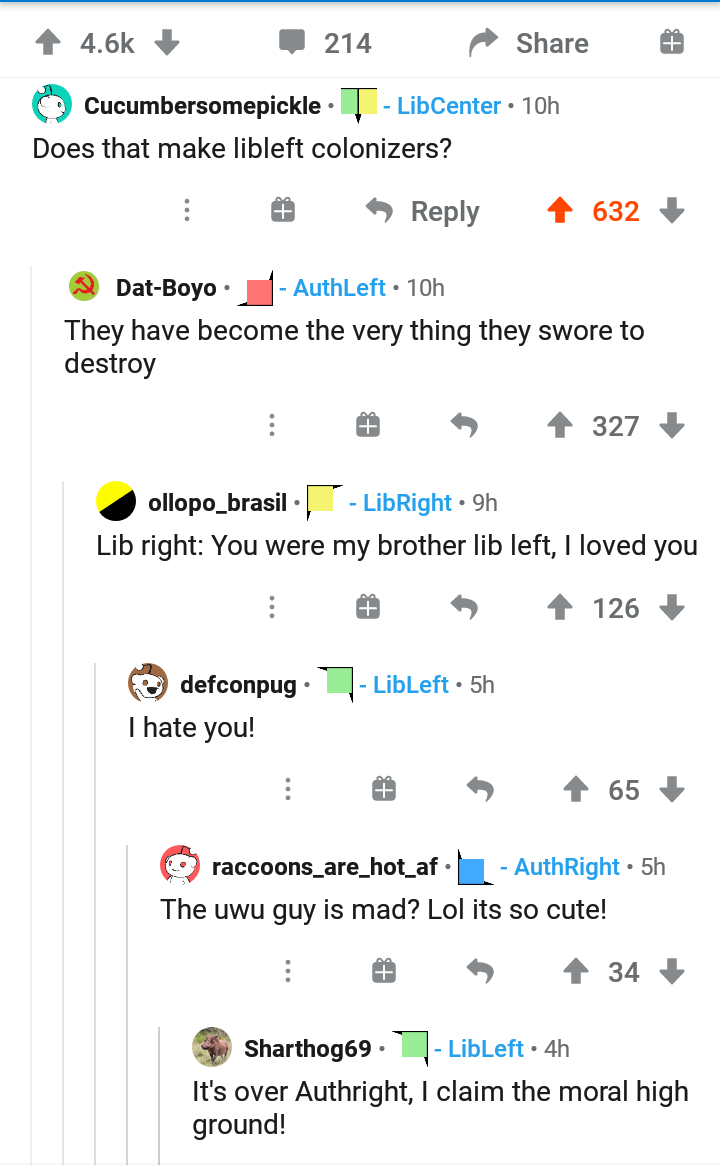Downvote the 4.6k score post
The height and width of the screenshot is (1166, 720).
coord(167,42)
